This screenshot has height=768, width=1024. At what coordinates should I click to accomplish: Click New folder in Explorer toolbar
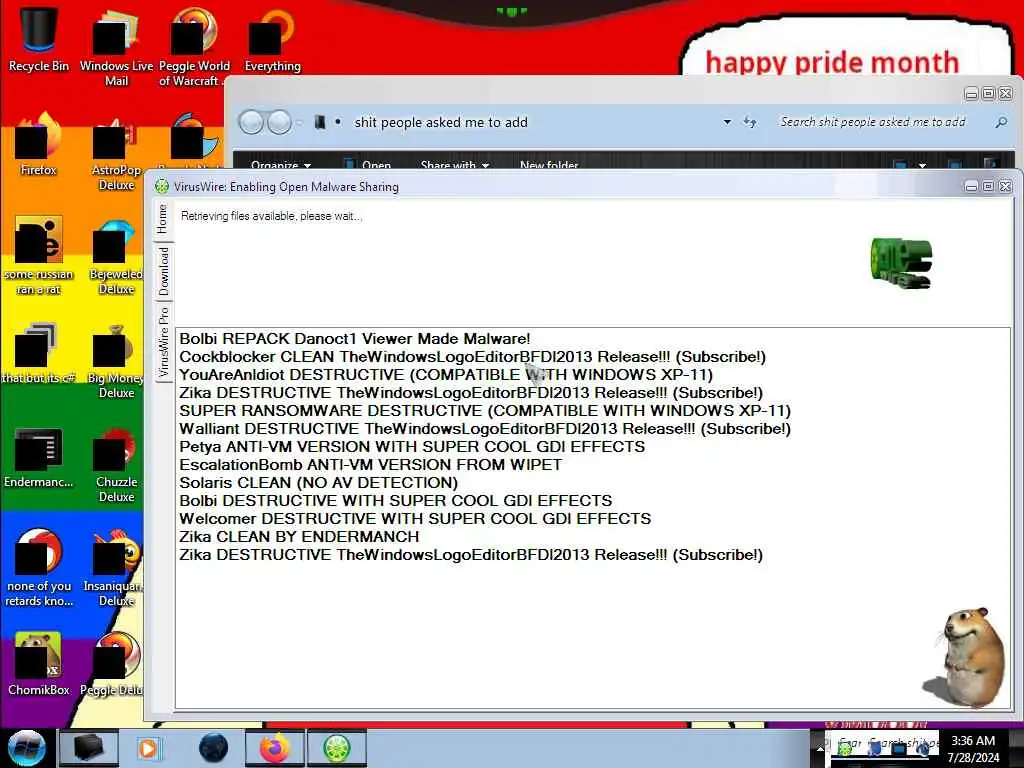(x=549, y=165)
